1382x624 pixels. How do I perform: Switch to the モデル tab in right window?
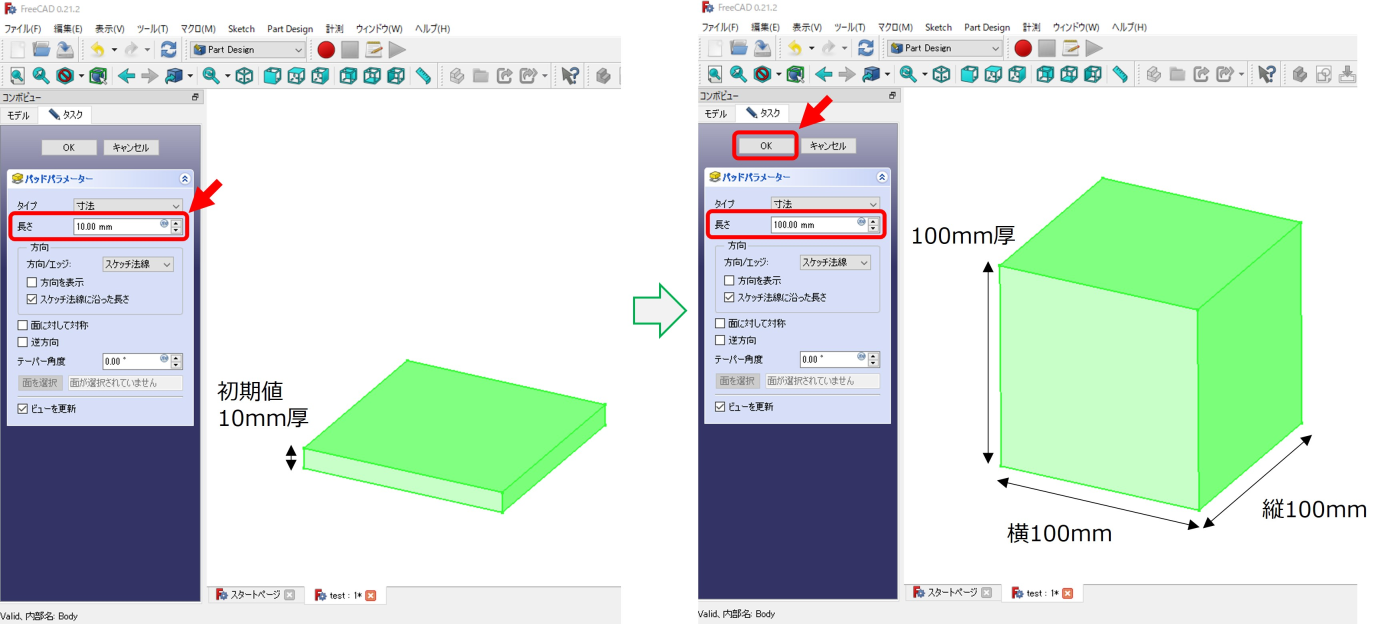716,114
